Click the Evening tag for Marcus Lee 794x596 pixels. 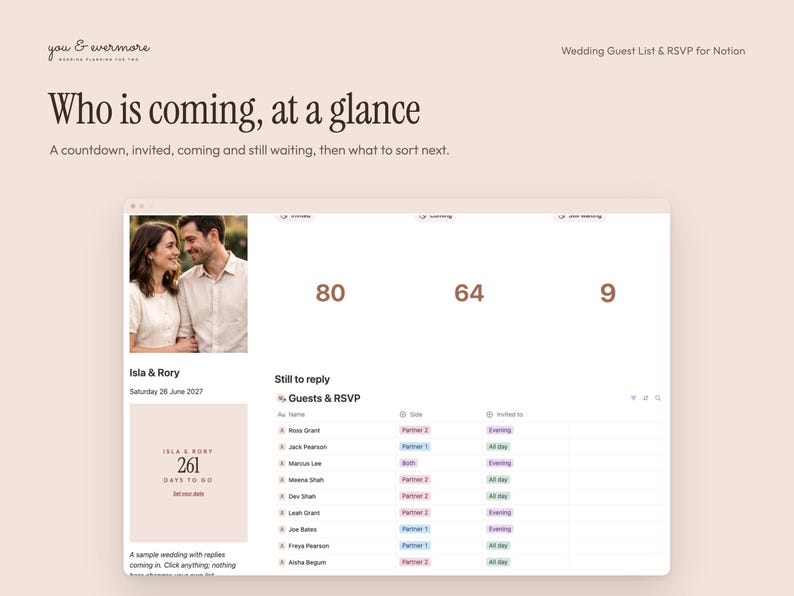click(x=500, y=463)
